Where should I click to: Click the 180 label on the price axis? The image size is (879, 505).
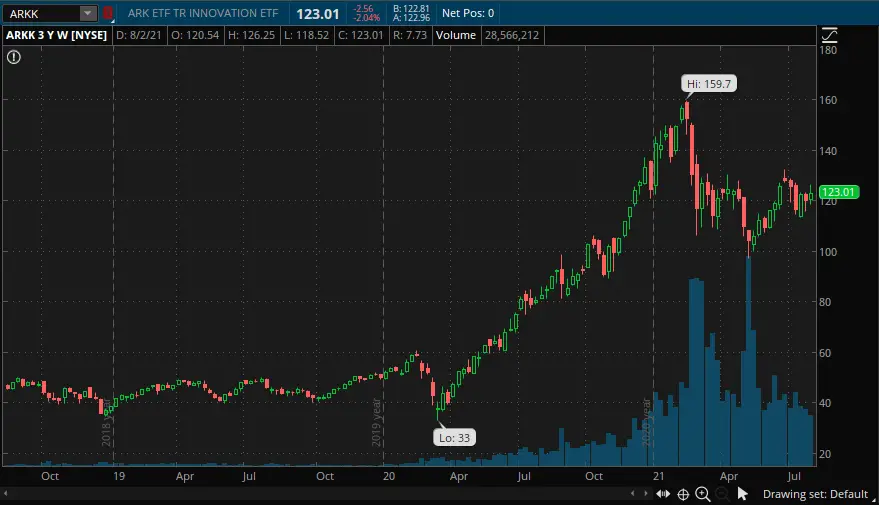[828, 50]
